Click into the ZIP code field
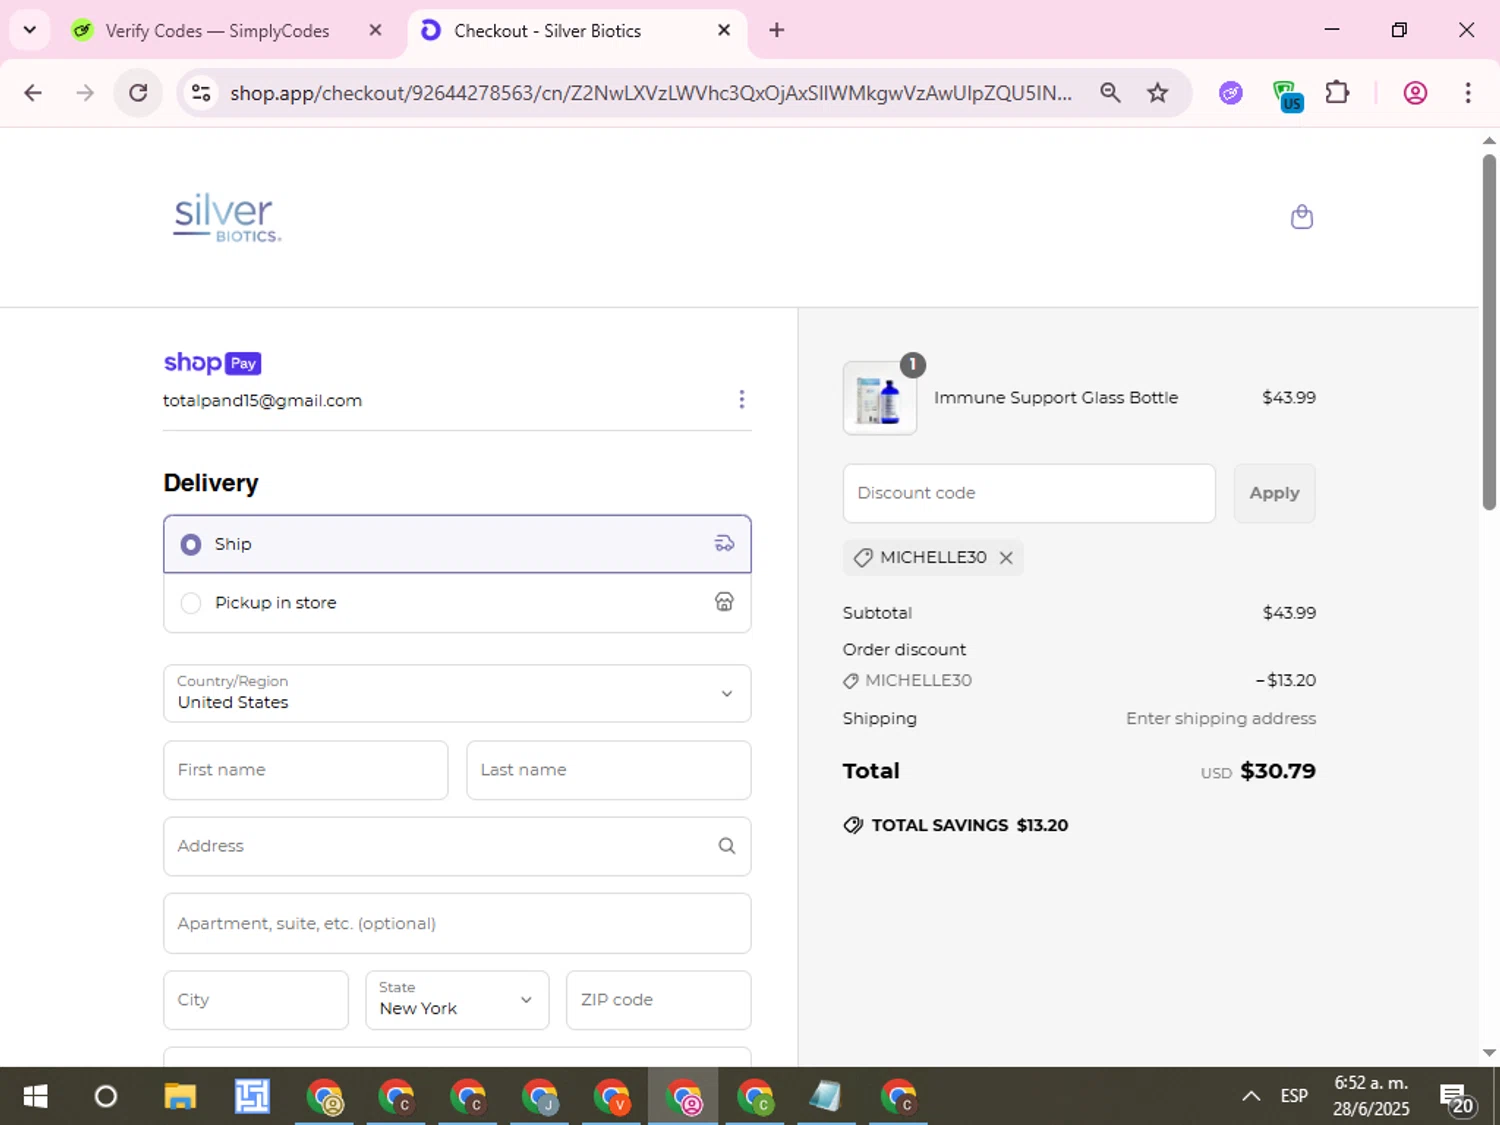 [x=658, y=1000]
